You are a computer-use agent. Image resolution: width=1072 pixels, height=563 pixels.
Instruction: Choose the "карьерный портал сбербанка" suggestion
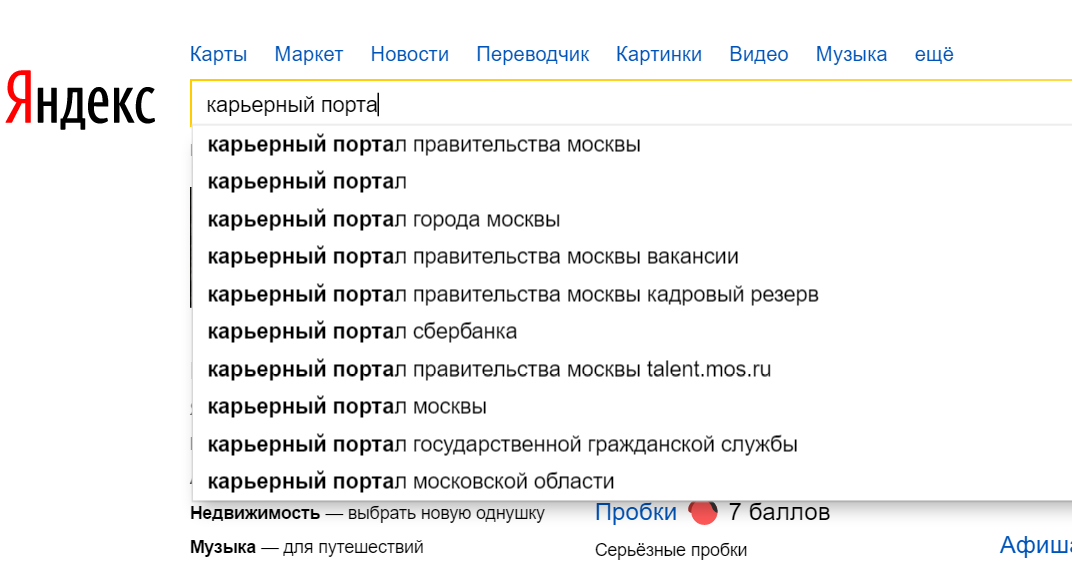coord(362,331)
